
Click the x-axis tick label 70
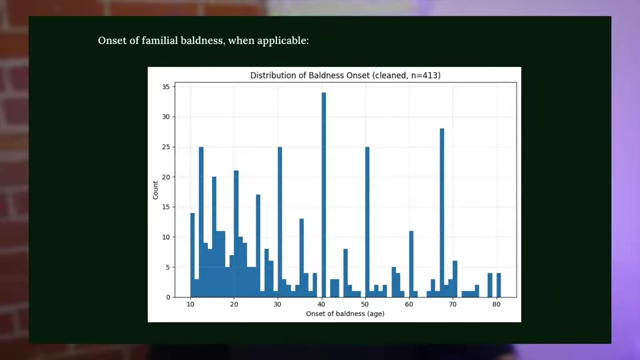[x=453, y=304]
